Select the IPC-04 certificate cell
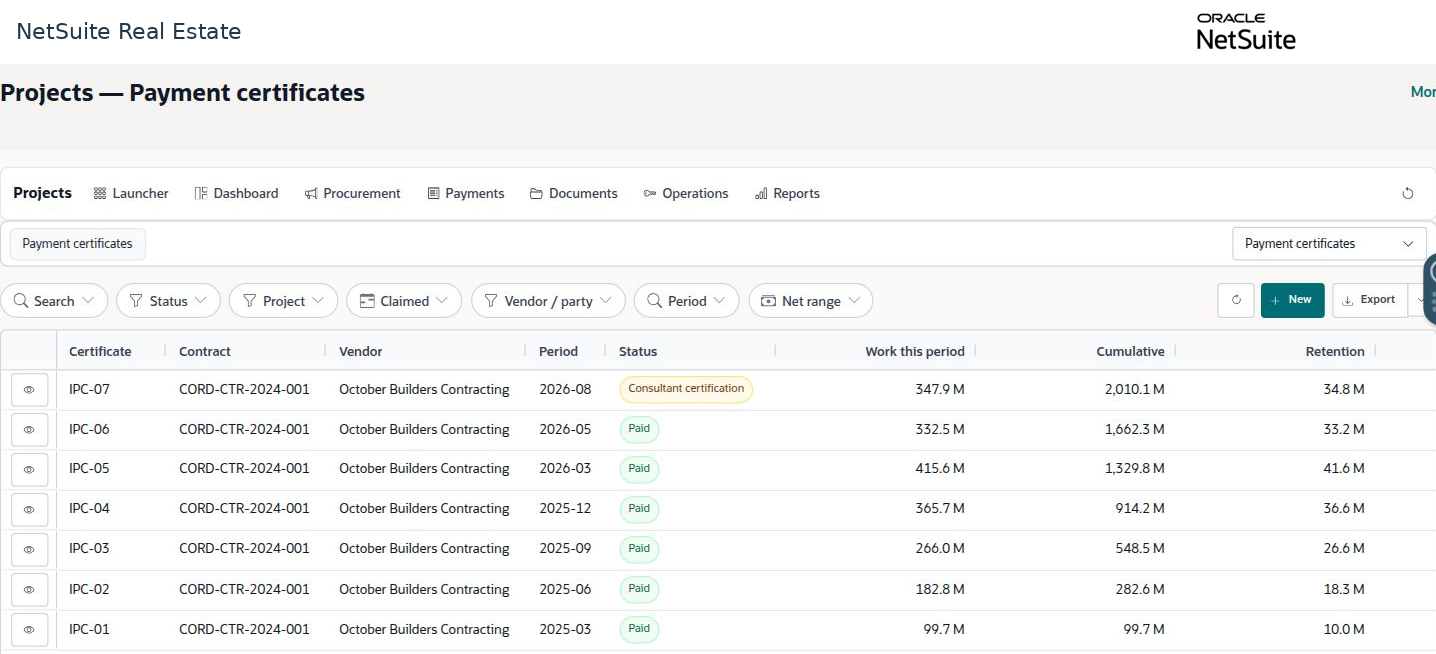The image size is (1436, 654). (x=89, y=509)
